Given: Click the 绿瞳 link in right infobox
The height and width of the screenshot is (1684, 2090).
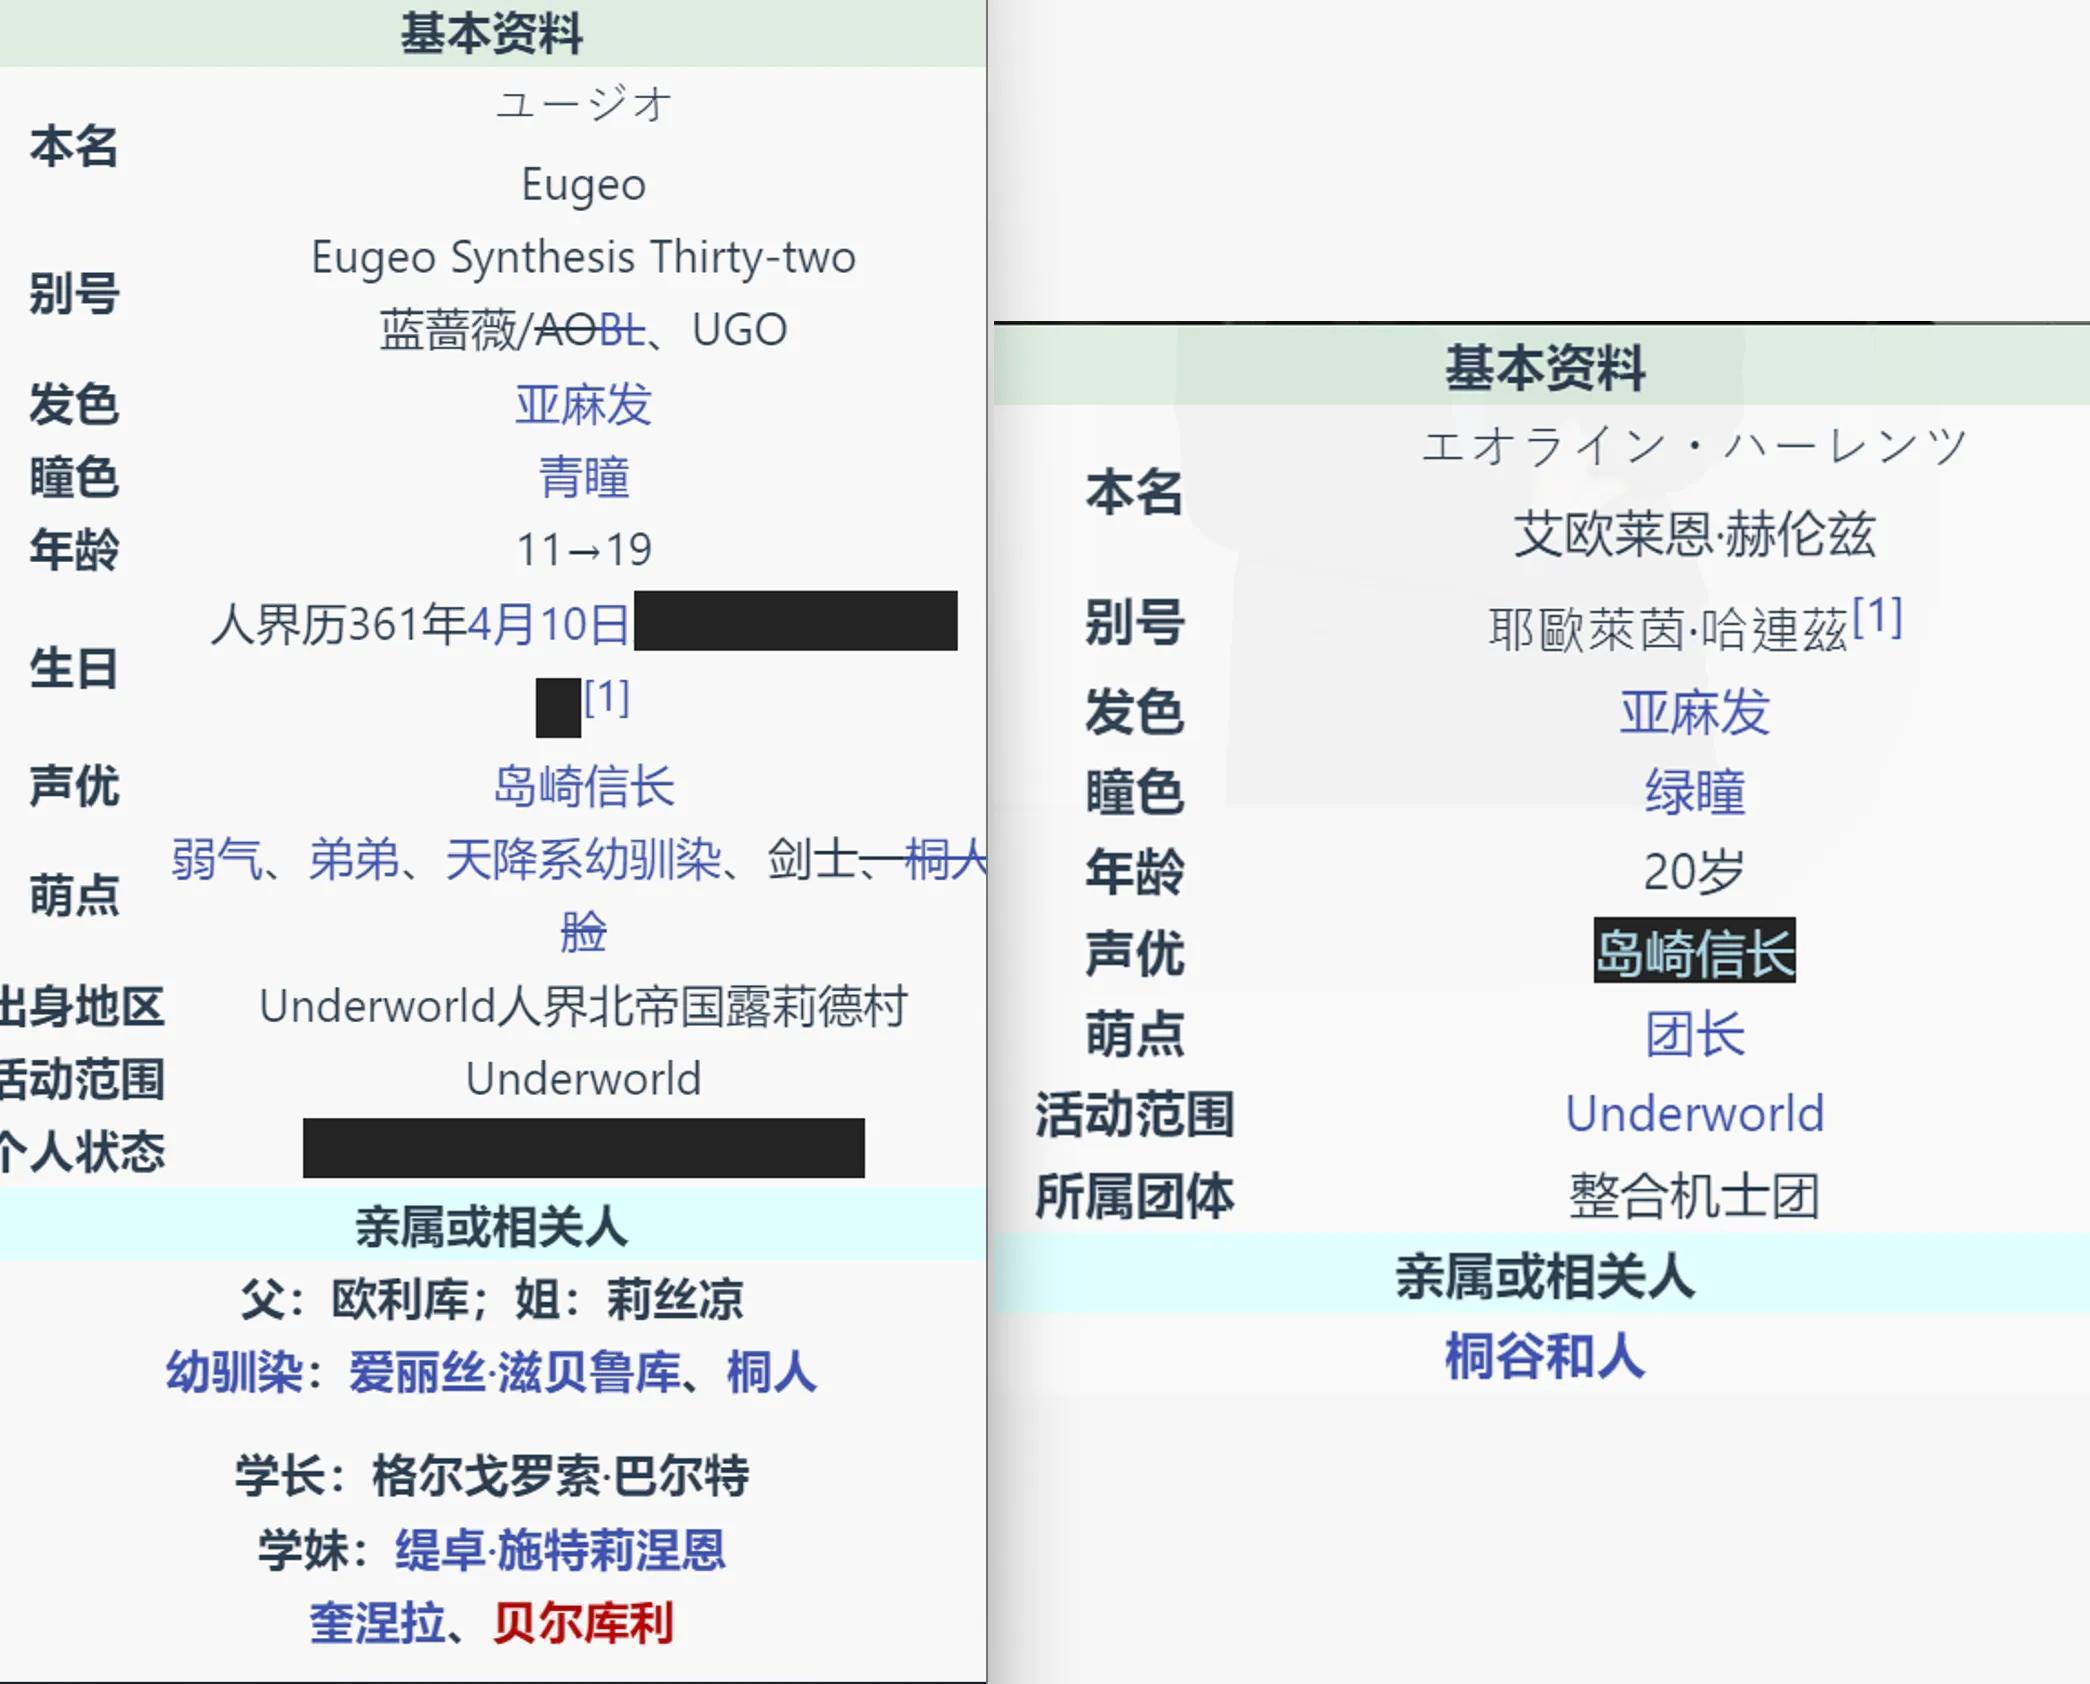Looking at the screenshot, I should (x=1694, y=792).
